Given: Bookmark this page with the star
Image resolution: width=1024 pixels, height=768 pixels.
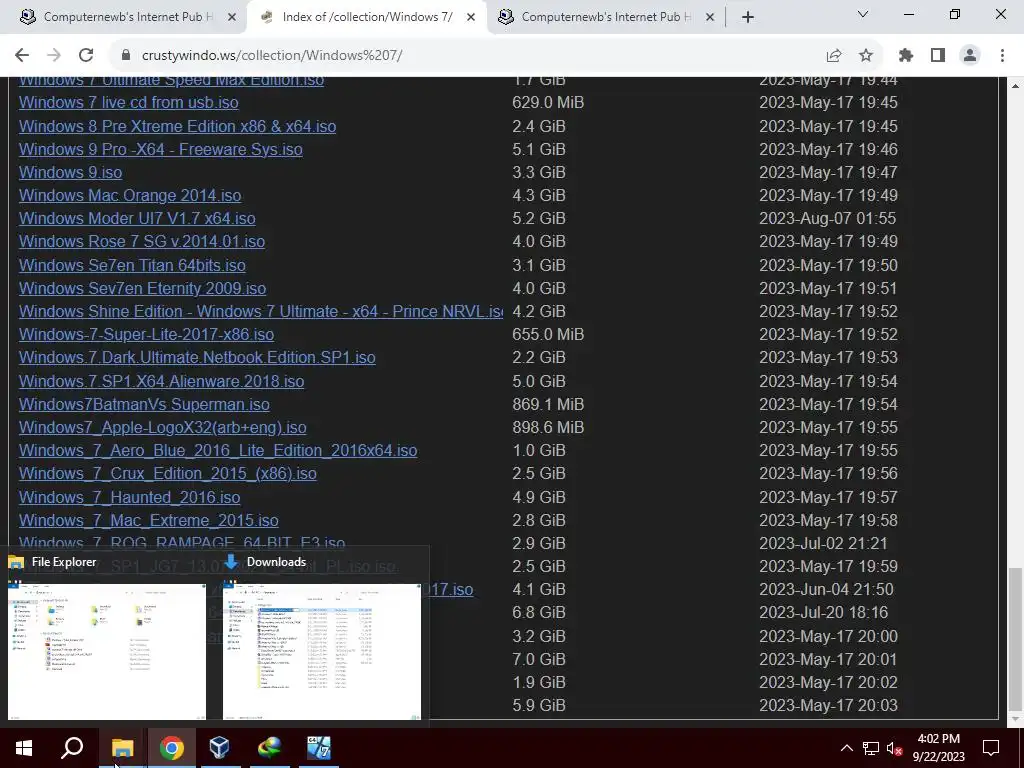Looking at the screenshot, I should (866, 56).
